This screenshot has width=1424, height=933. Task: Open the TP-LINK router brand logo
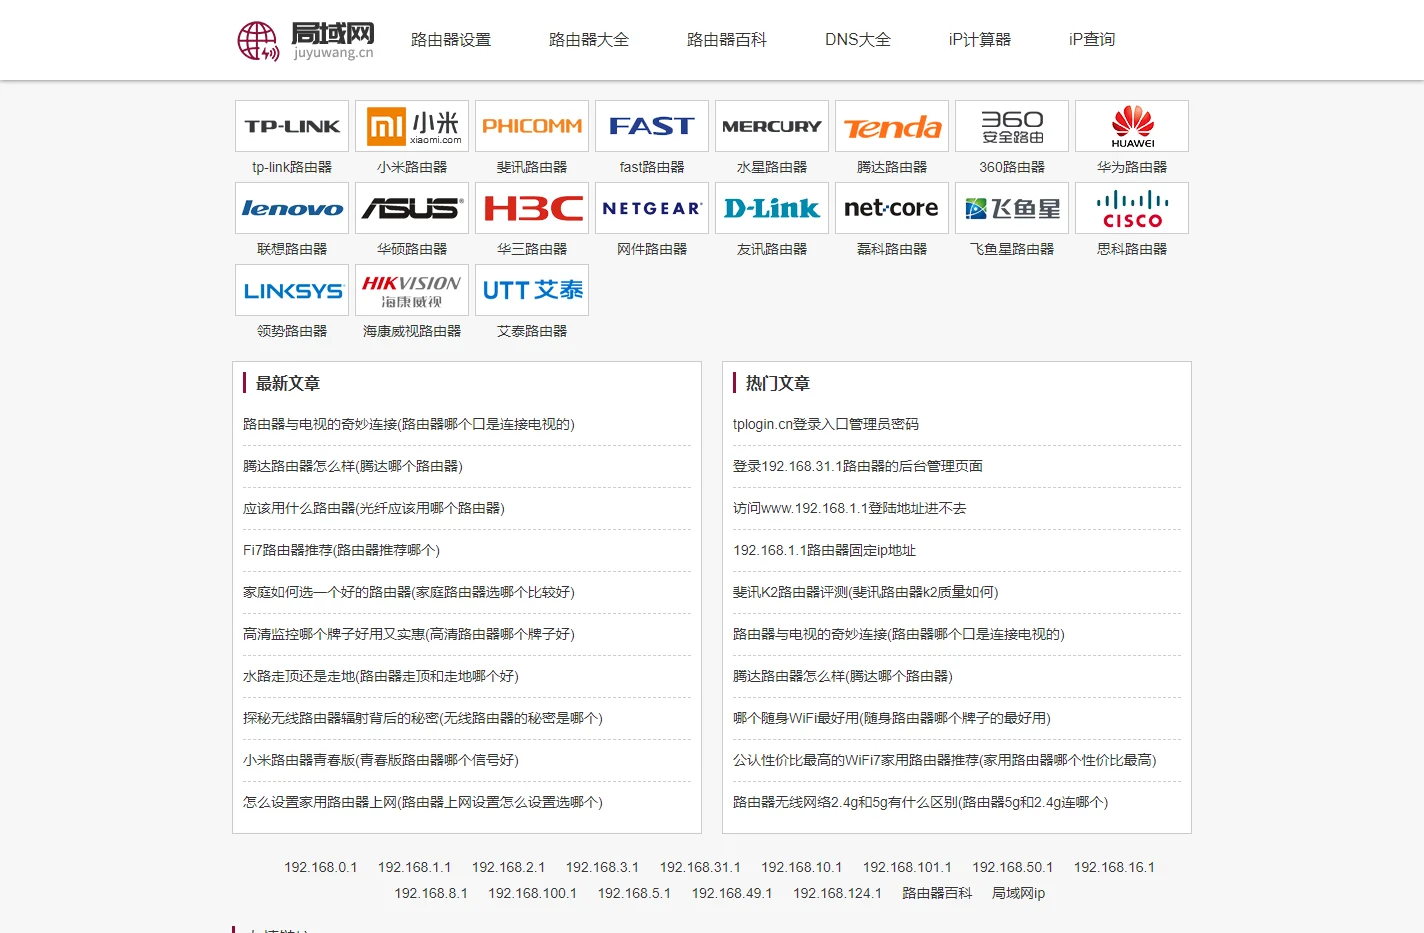point(292,126)
